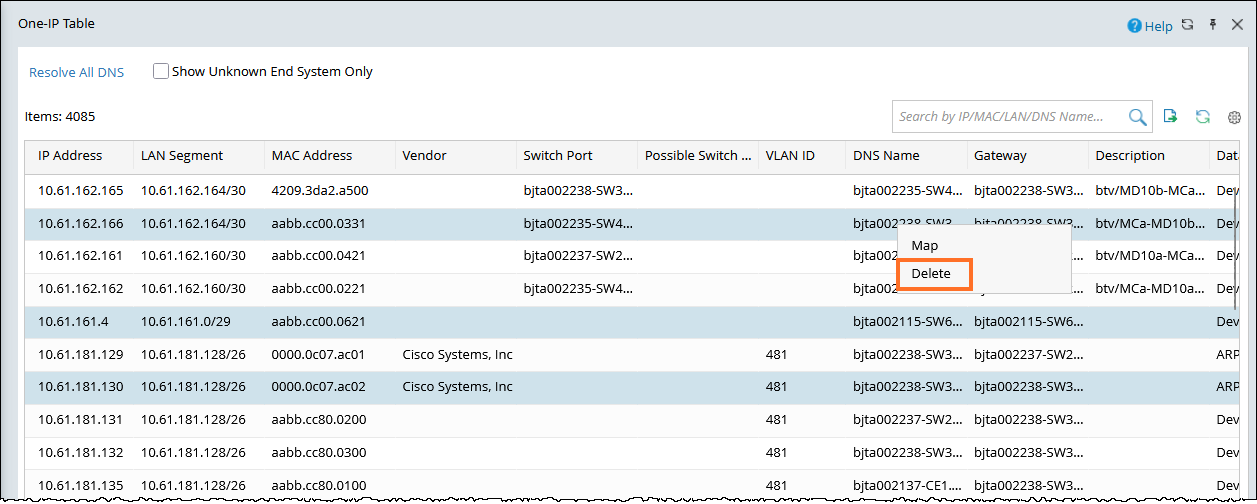Close the One-IP Table window
Image resolution: width=1257 pixels, height=504 pixels.
click(1237, 25)
